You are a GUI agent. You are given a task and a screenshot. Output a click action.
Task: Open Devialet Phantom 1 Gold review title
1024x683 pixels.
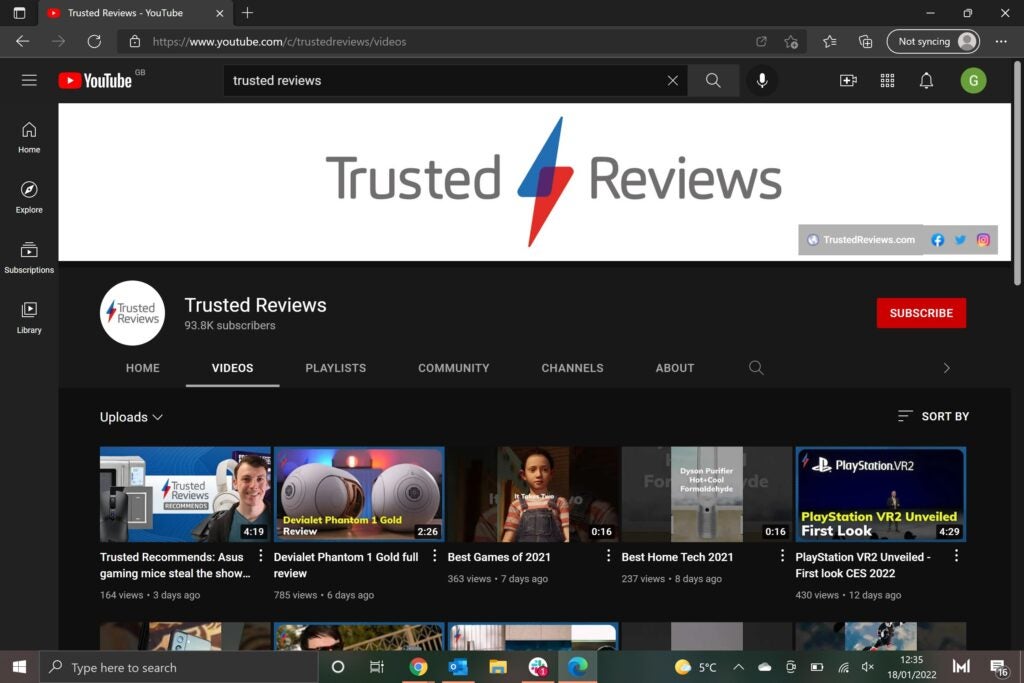346,565
